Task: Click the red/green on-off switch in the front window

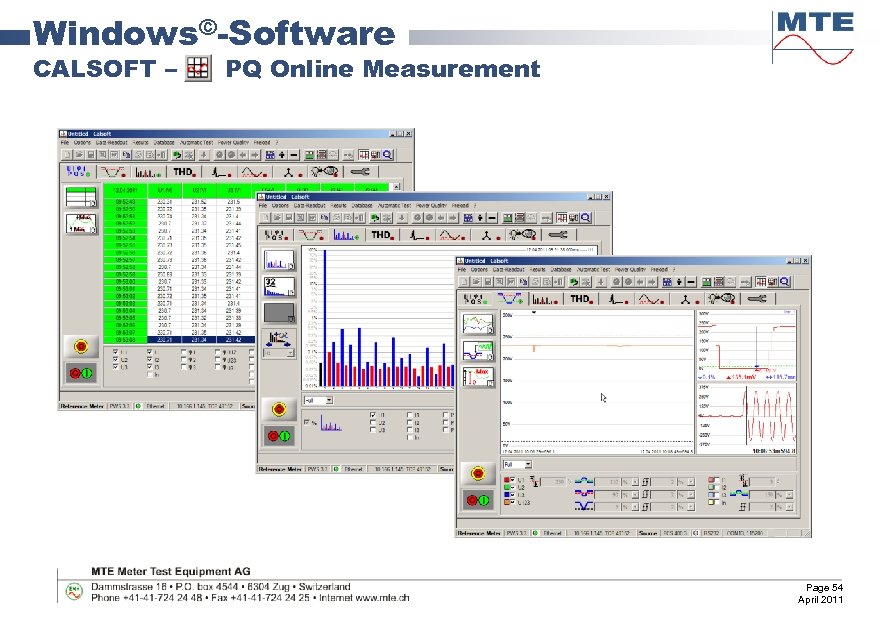Action: coord(478,500)
